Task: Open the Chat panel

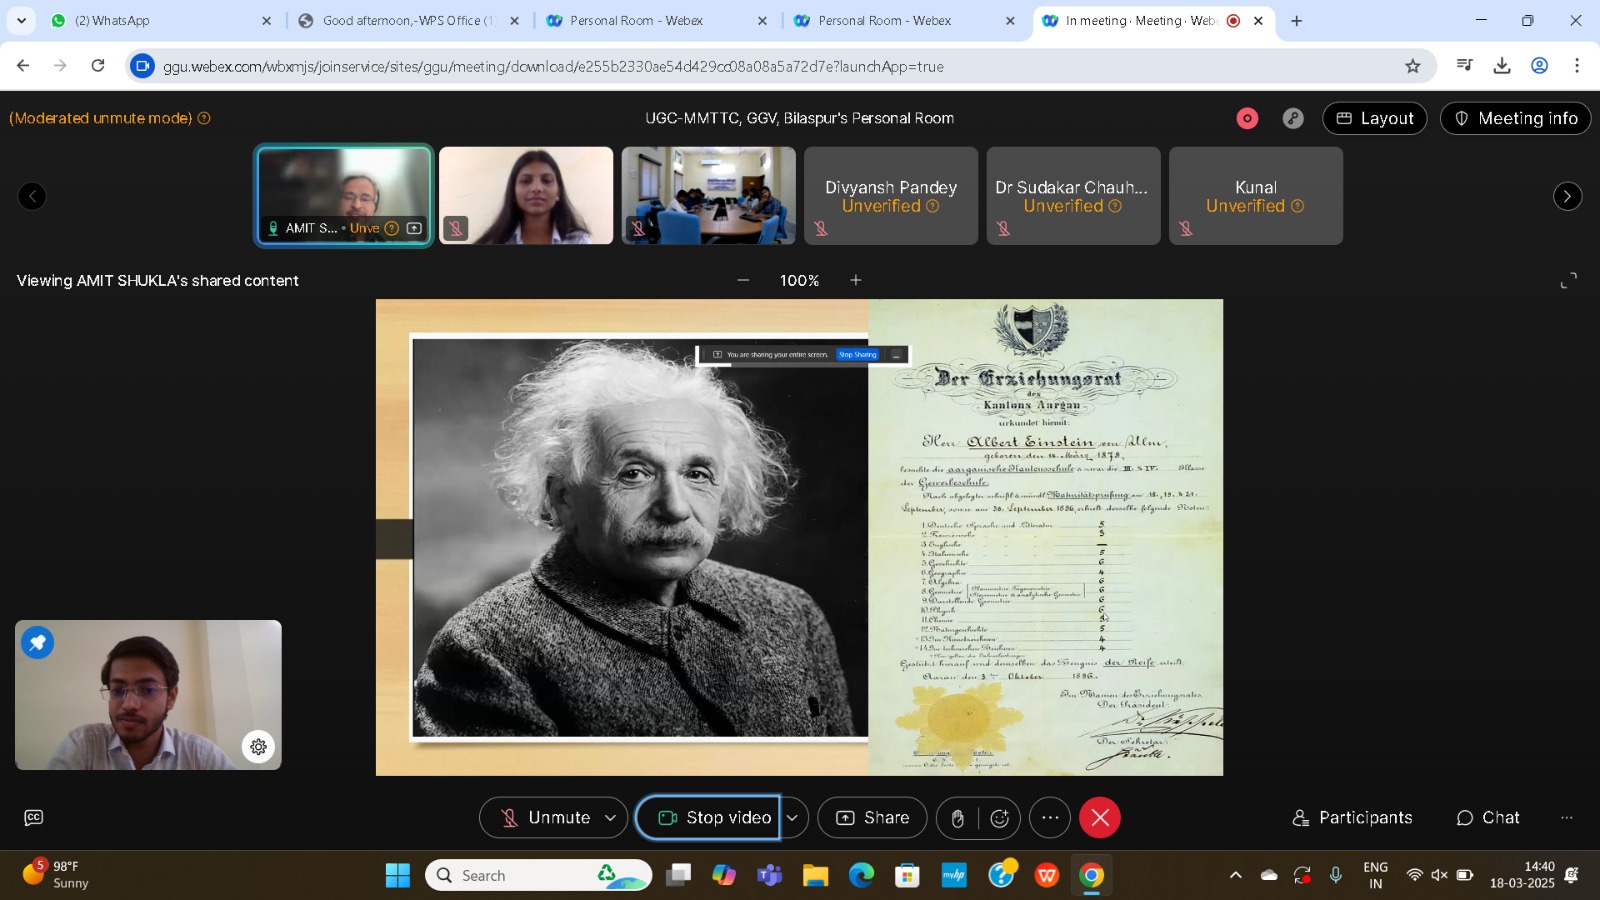Action: (1488, 818)
